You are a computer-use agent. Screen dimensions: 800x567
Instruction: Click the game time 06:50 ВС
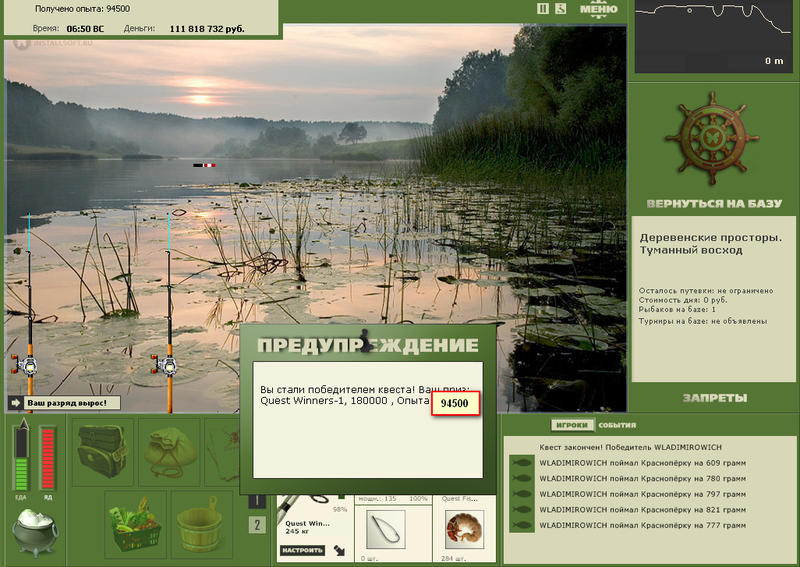tap(85, 29)
